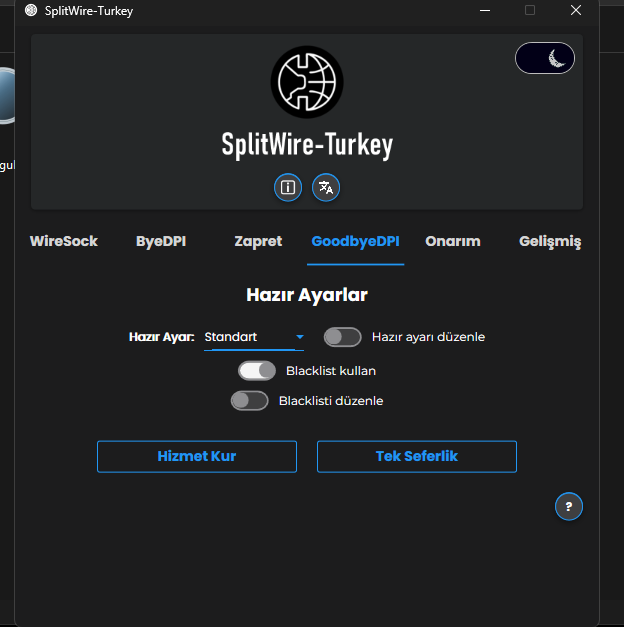624x627 pixels.
Task: Click the SplitWire-Turkey globe logo
Action: (307, 82)
